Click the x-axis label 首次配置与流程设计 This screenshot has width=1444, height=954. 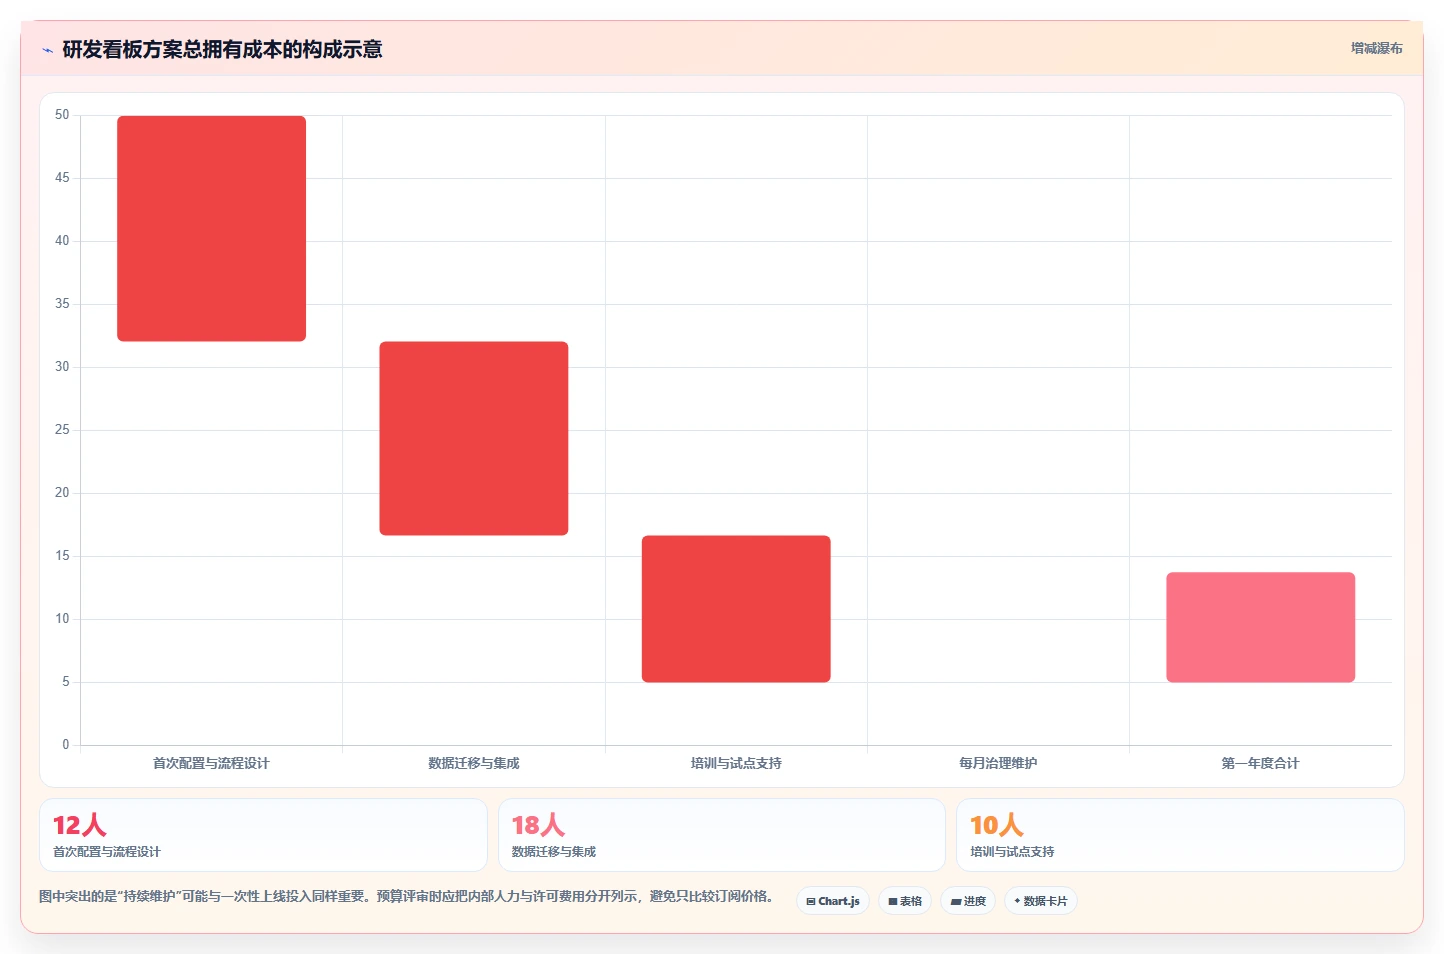click(x=211, y=763)
